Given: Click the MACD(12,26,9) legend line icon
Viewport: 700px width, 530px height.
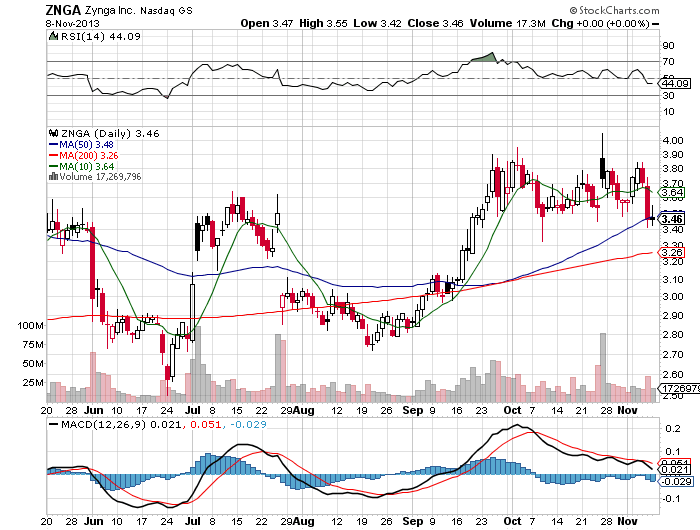Looking at the screenshot, I should pos(53,426).
